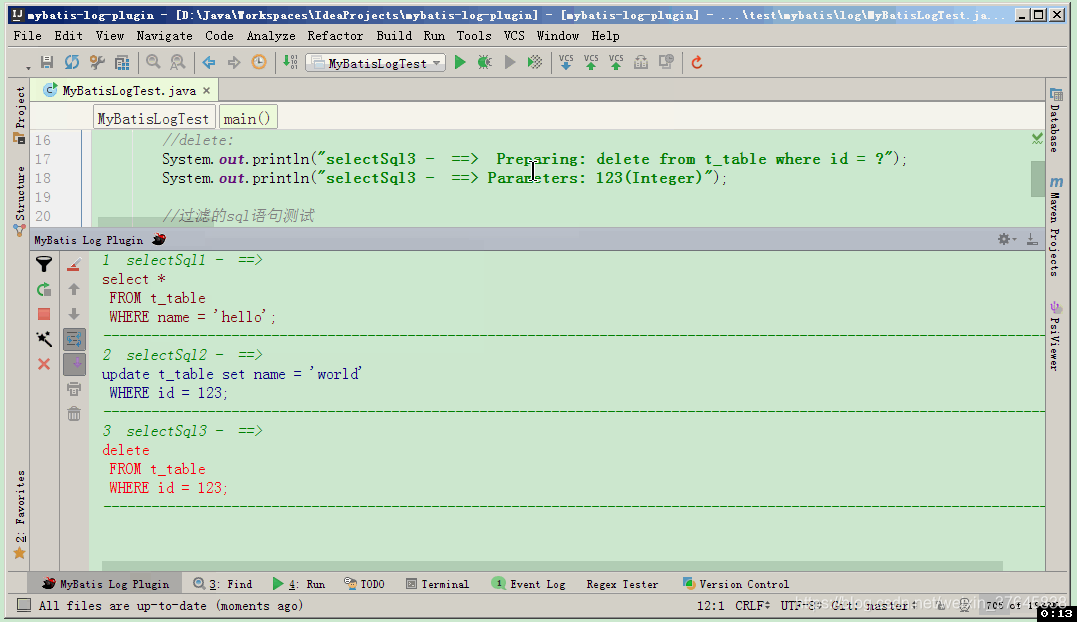Click the red Clear eraser icon in the MyBatis Log panel
The height and width of the screenshot is (622, 1077).
pos(74,264)
